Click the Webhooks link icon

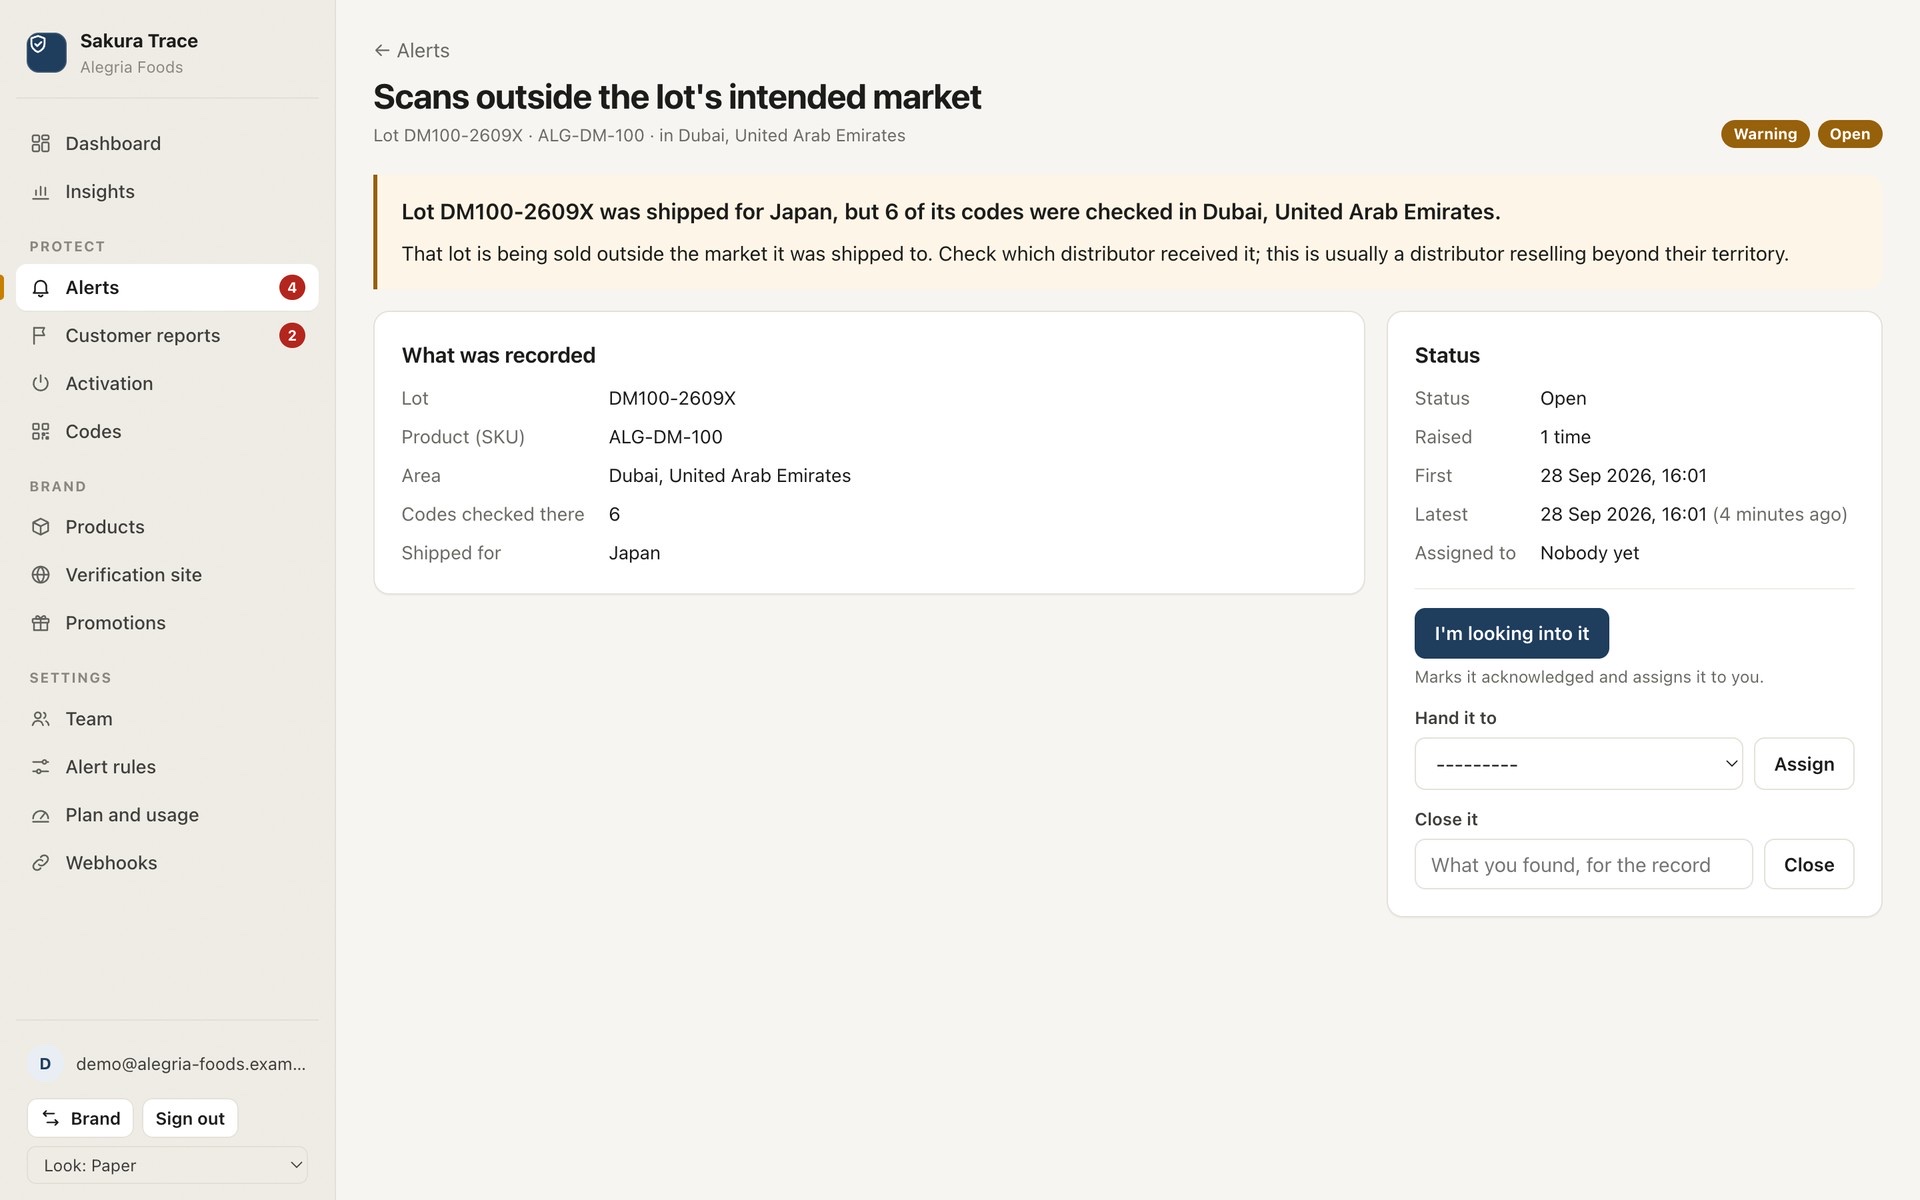[x=40, y=863]
